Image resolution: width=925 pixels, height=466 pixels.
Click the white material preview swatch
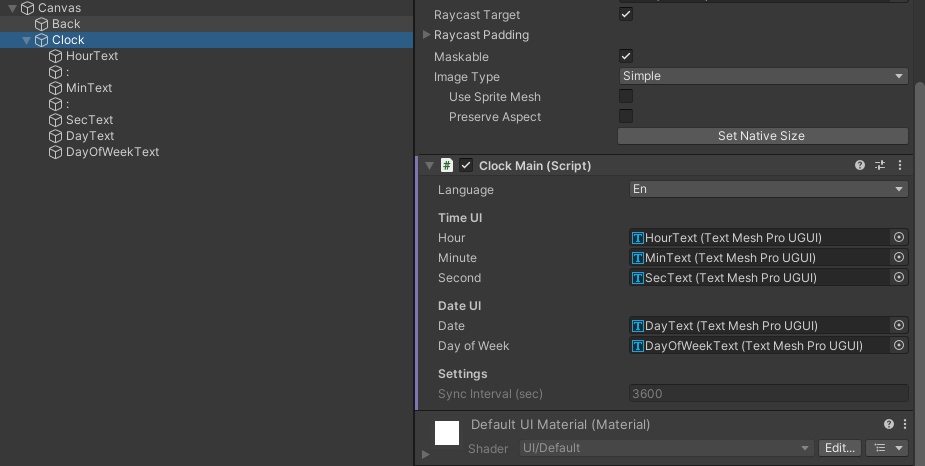pyautogui.click(x=447, y=432)
